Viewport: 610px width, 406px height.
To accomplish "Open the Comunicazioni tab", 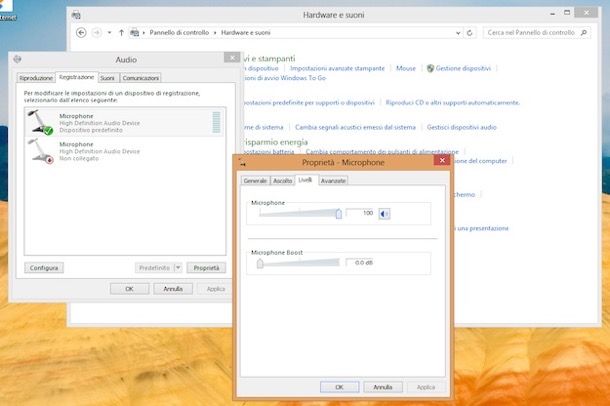I will [141, 77].
